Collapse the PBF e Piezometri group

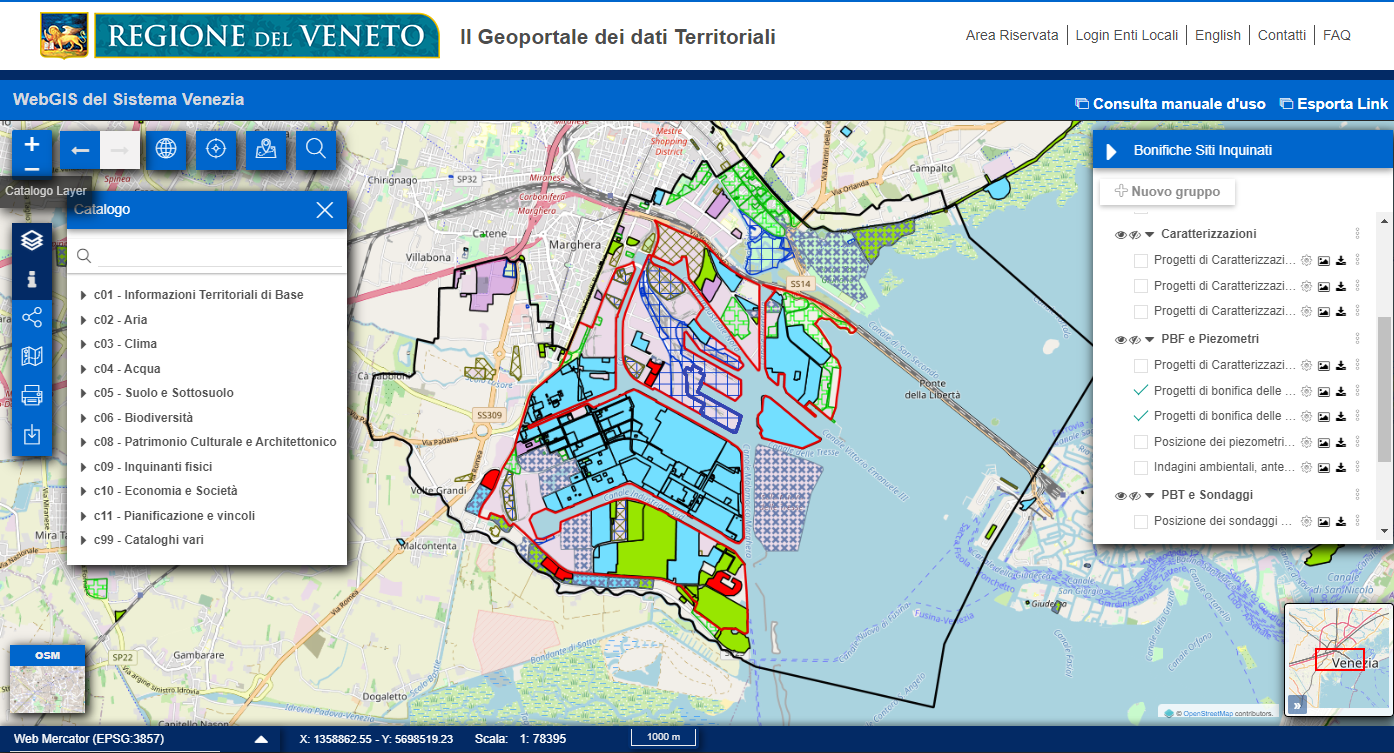[1150, 340]
